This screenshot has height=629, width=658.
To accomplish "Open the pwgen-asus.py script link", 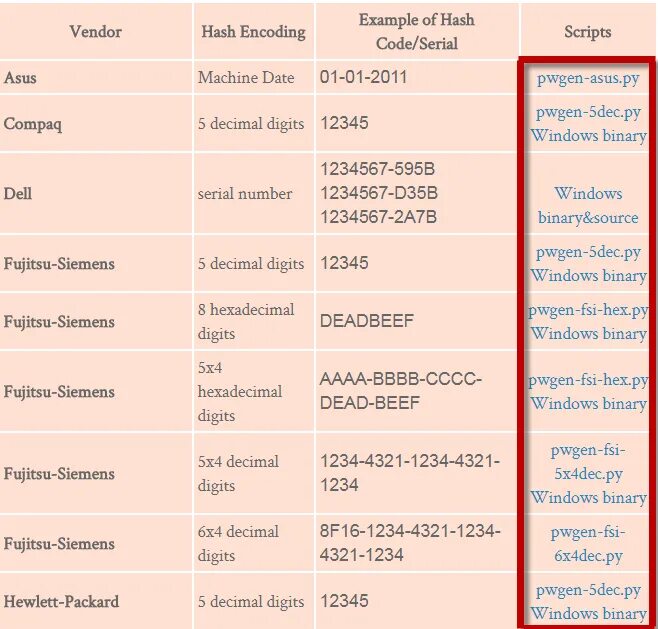I will coord(588,78).
